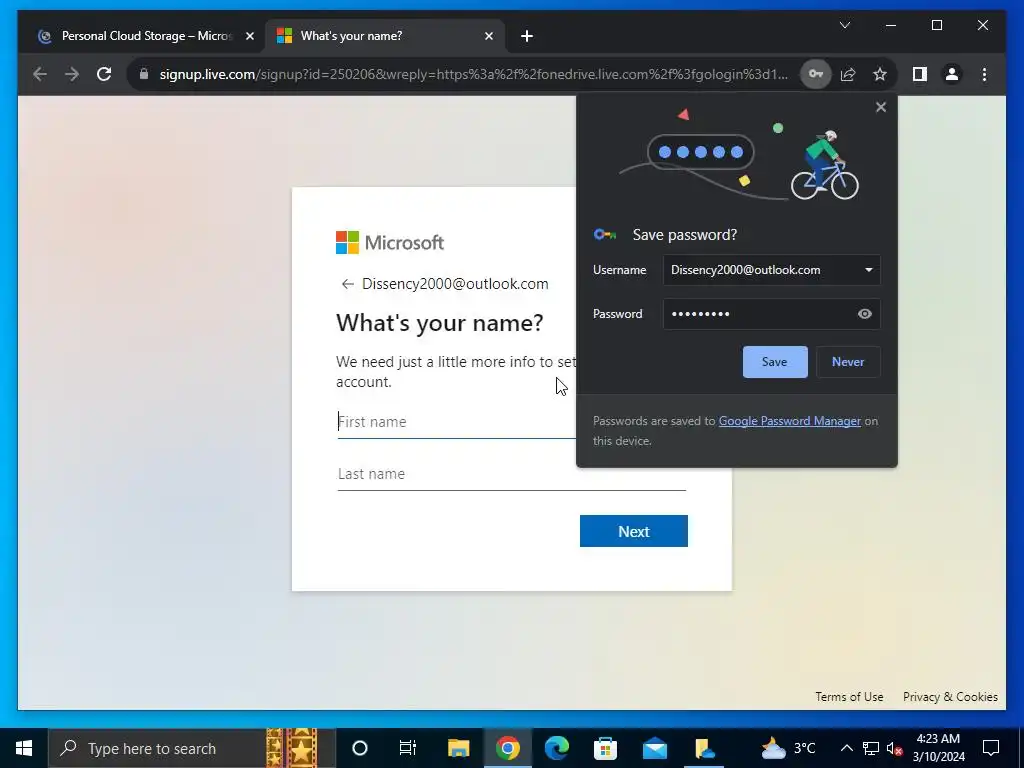Click the Next button on the form
Image resolution: width=1024 pixels, height=768 pixels.
pyautogui.click(x=633, y=531)
